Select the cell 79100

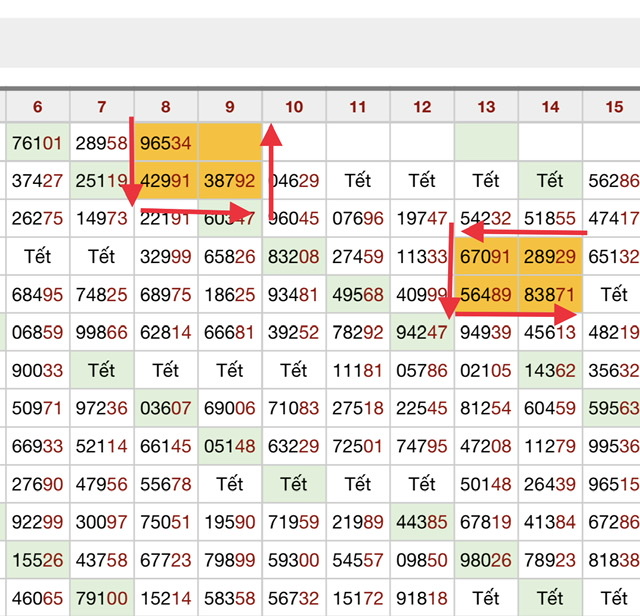(x=102, y=599)
